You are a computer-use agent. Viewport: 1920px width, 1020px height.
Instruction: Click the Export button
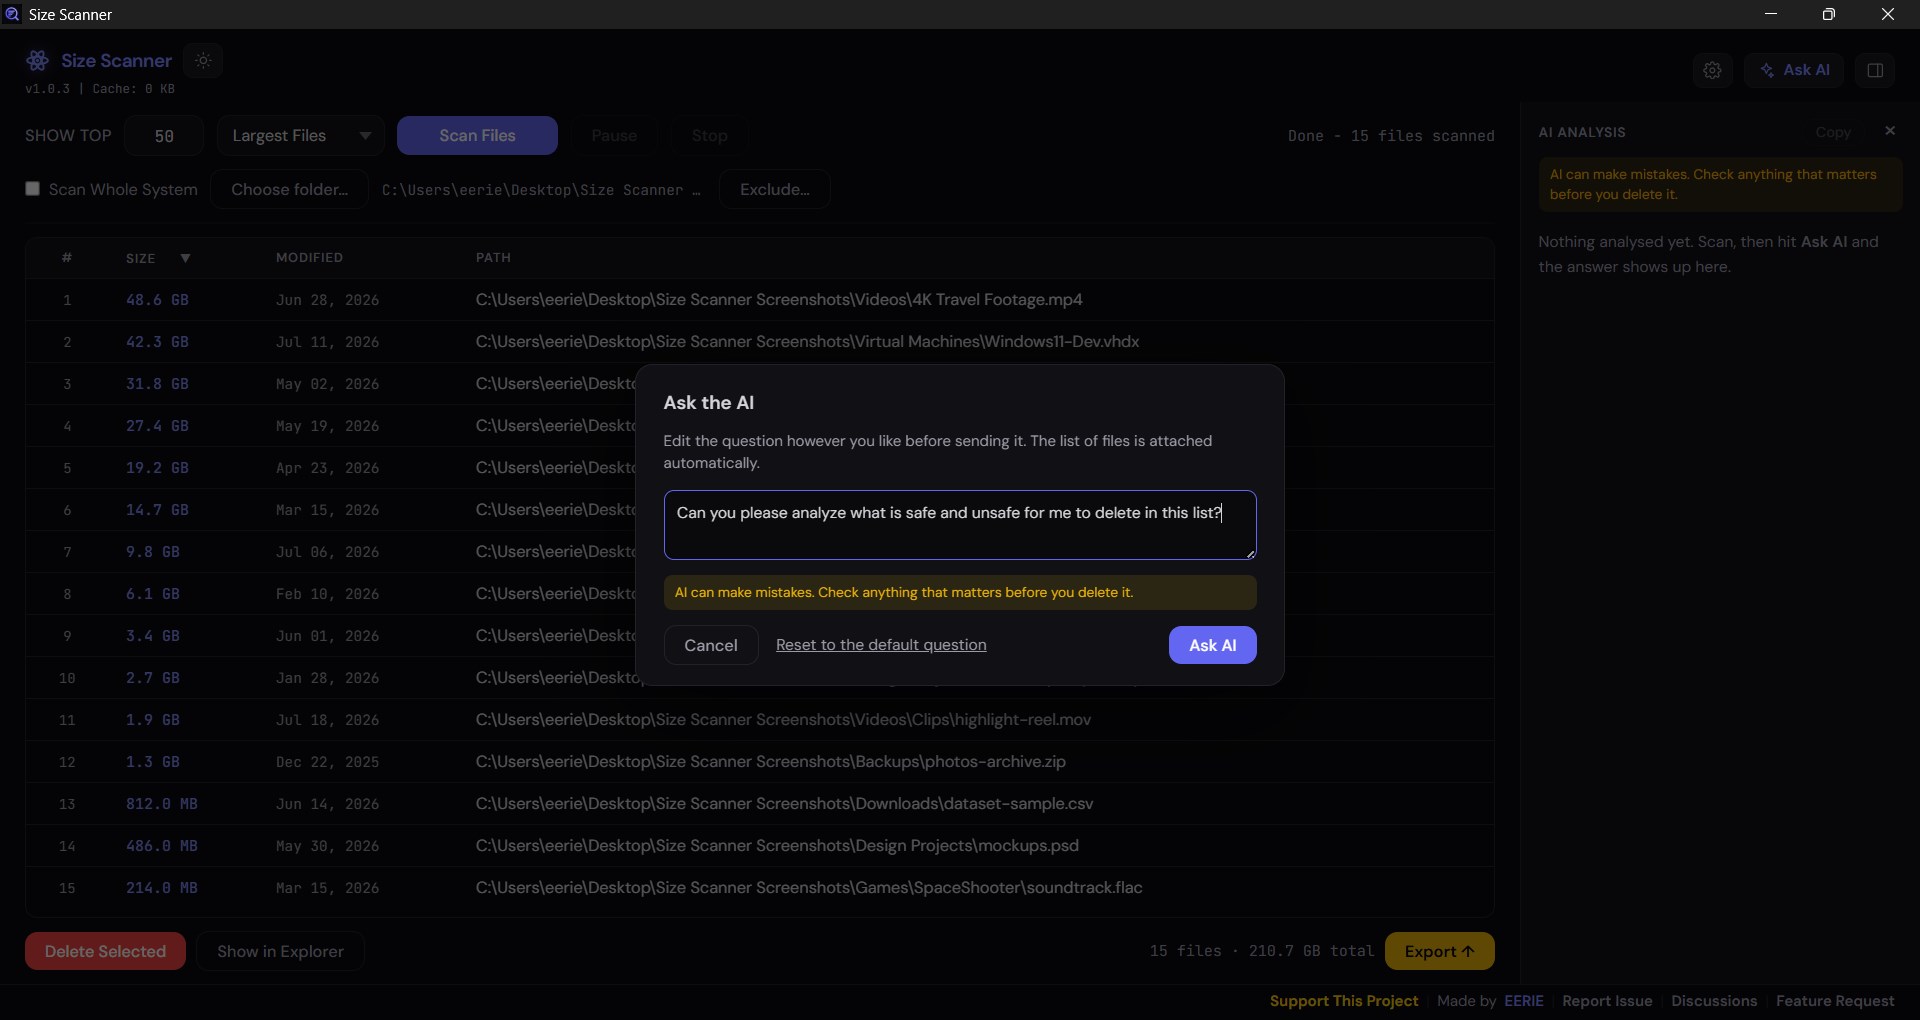click(x=1439, y=951)
